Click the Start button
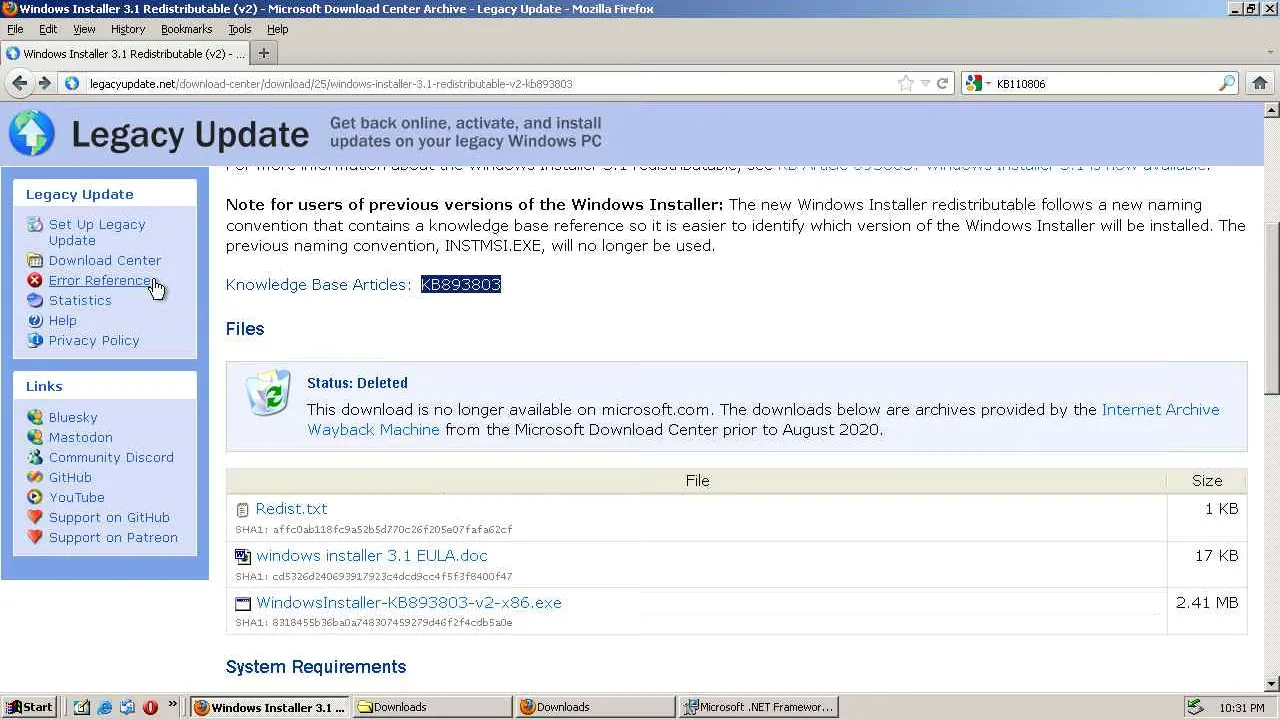Viewport: 1280px width, 720px height. [29, 707]
